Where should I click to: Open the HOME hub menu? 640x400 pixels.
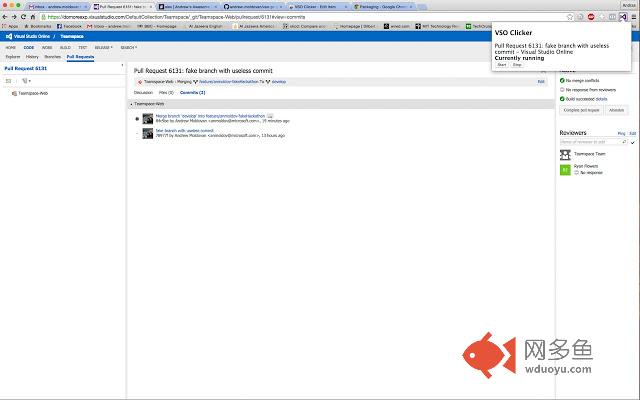coord(11,47)
